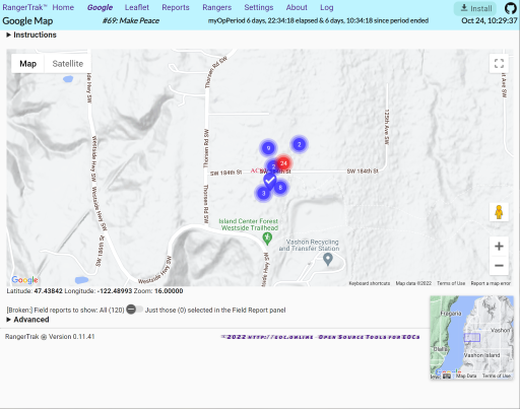Switch the map to Satellite view
Image resolution: width=520 pixels, height=409 pixels.
click(68, 63)
